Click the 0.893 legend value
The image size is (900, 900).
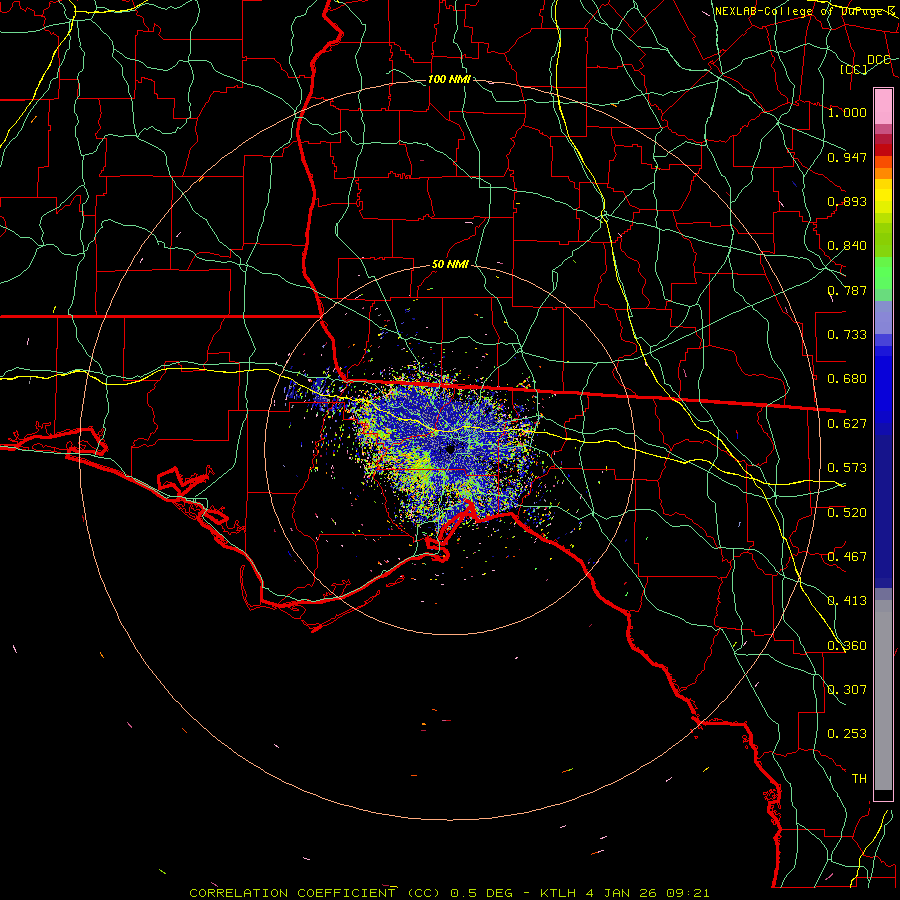[847, 201]
